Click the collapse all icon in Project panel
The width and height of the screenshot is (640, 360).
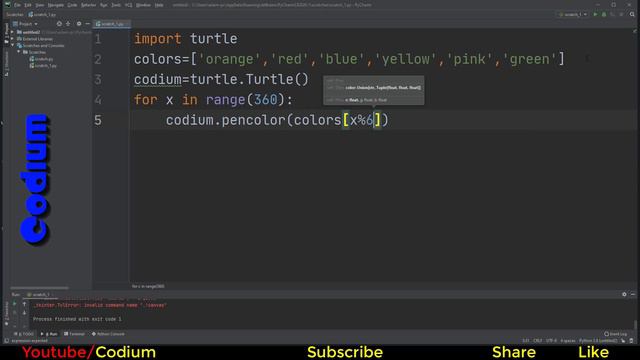(68, 24)
